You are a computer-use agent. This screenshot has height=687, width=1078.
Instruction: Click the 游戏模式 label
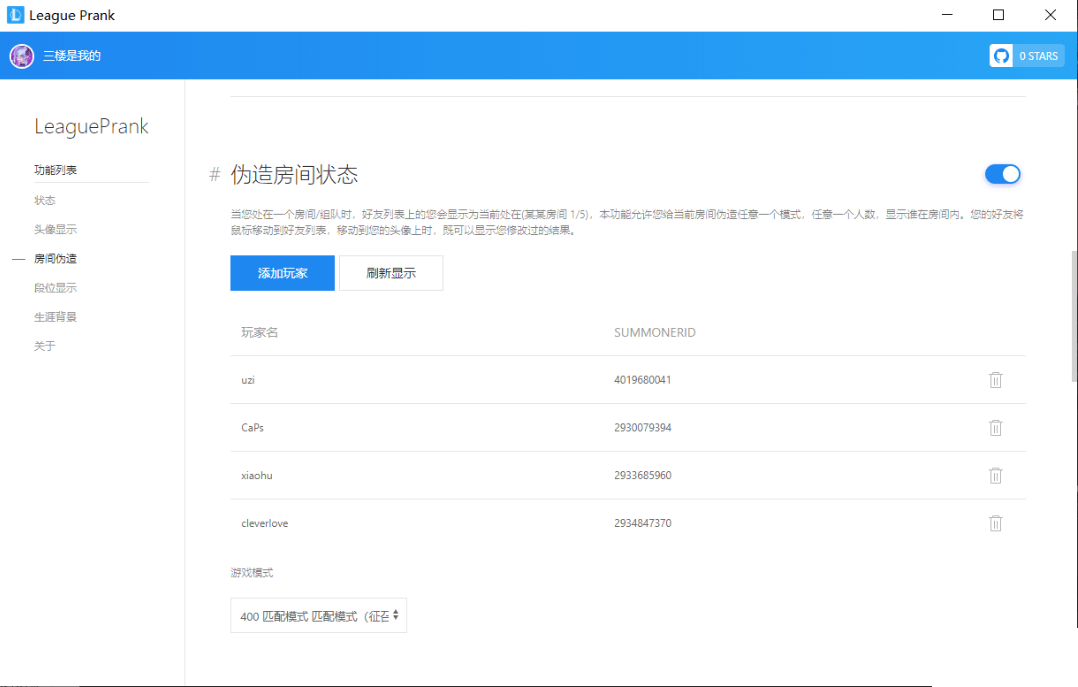click(252, 572)
